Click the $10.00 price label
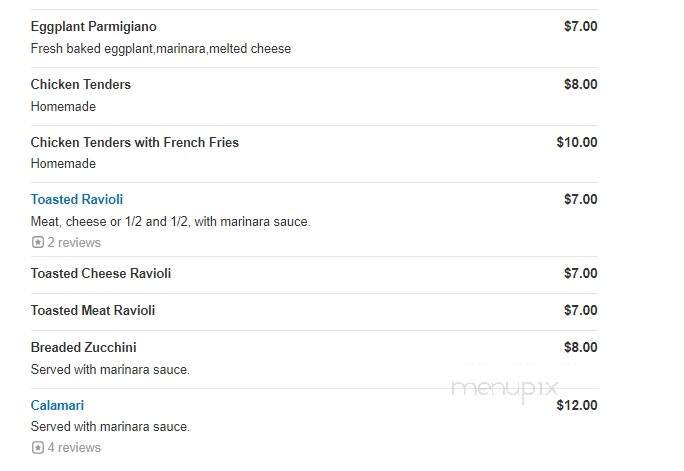This screenshot has height=471, width=684. pos(577,143)
